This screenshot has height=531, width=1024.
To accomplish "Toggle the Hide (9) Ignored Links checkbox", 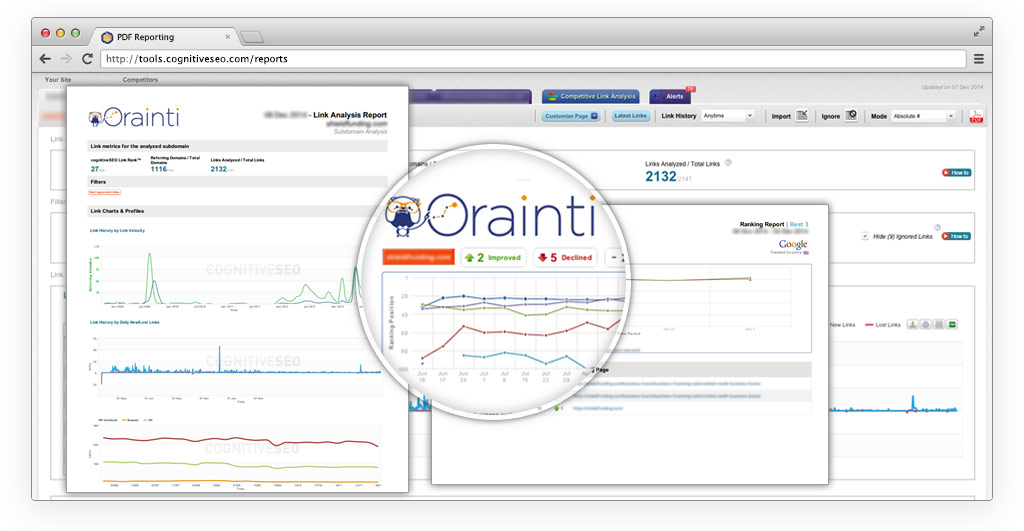I will pyautogui.click(x=865, y=236).
